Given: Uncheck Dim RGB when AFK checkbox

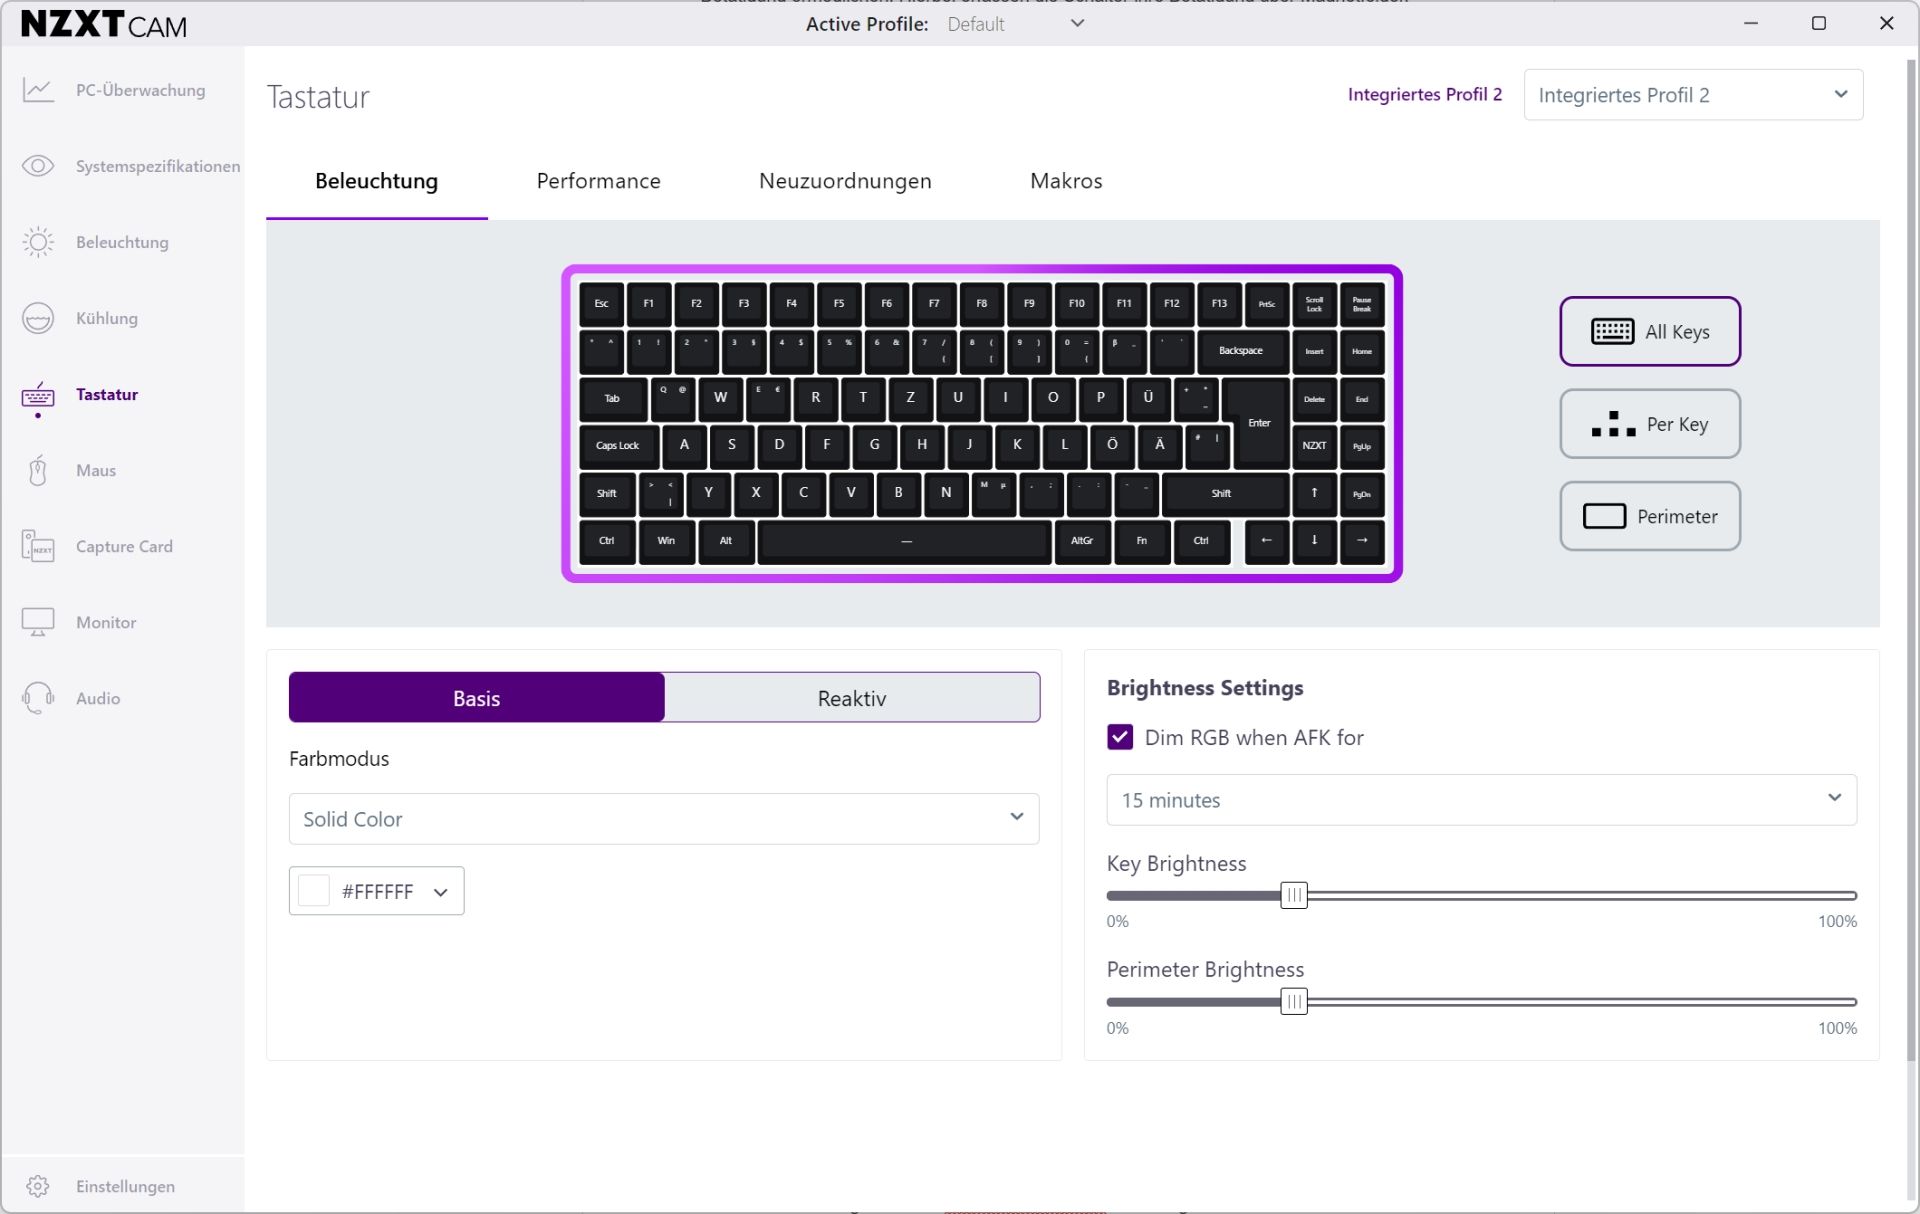Looking at the screenshot, I should pyautogui.click(x=1120, y=737).
